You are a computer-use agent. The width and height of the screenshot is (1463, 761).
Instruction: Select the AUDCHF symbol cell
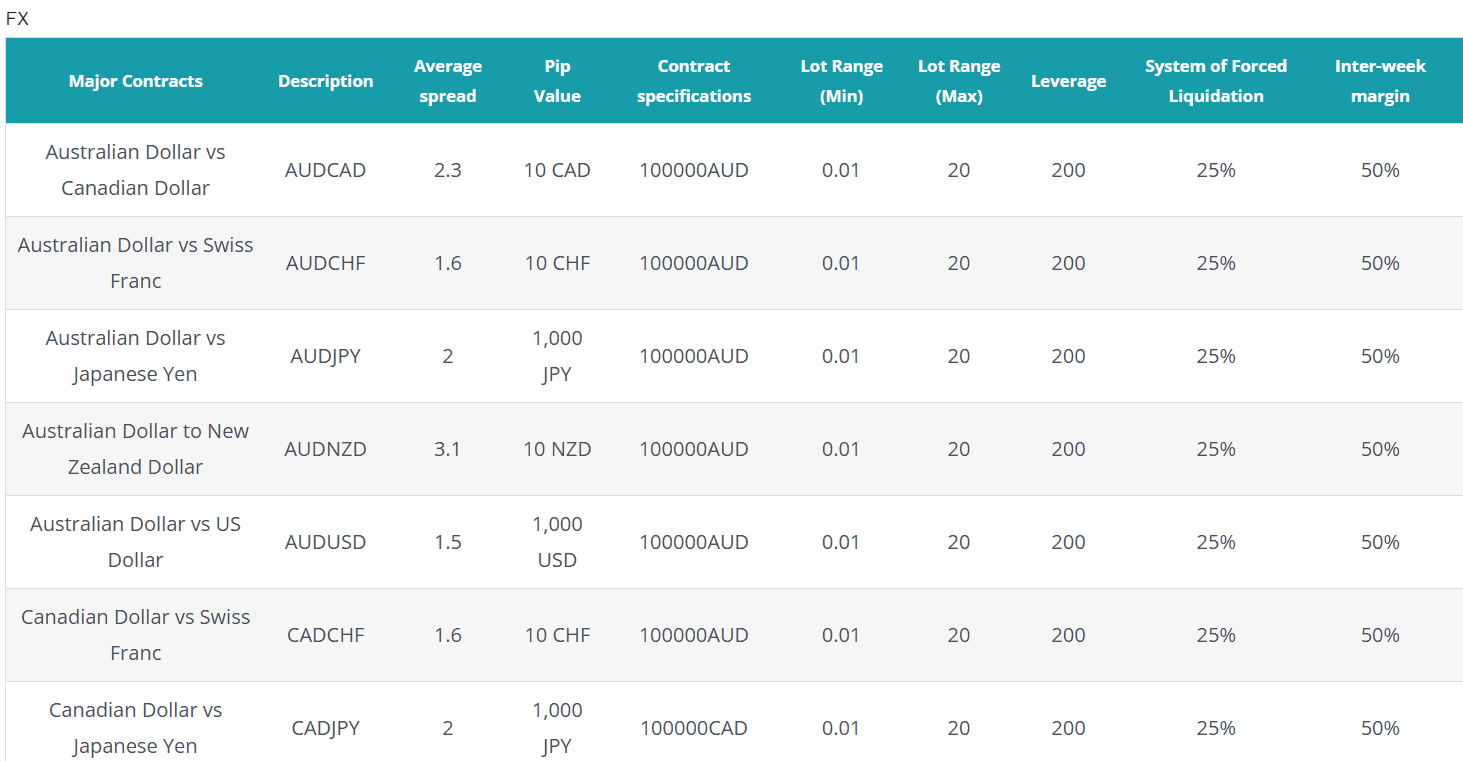click(325, 263)
